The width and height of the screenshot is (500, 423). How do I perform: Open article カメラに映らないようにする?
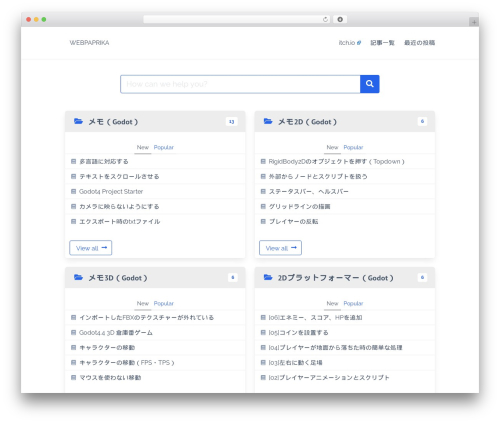click(x=119, y=206)
